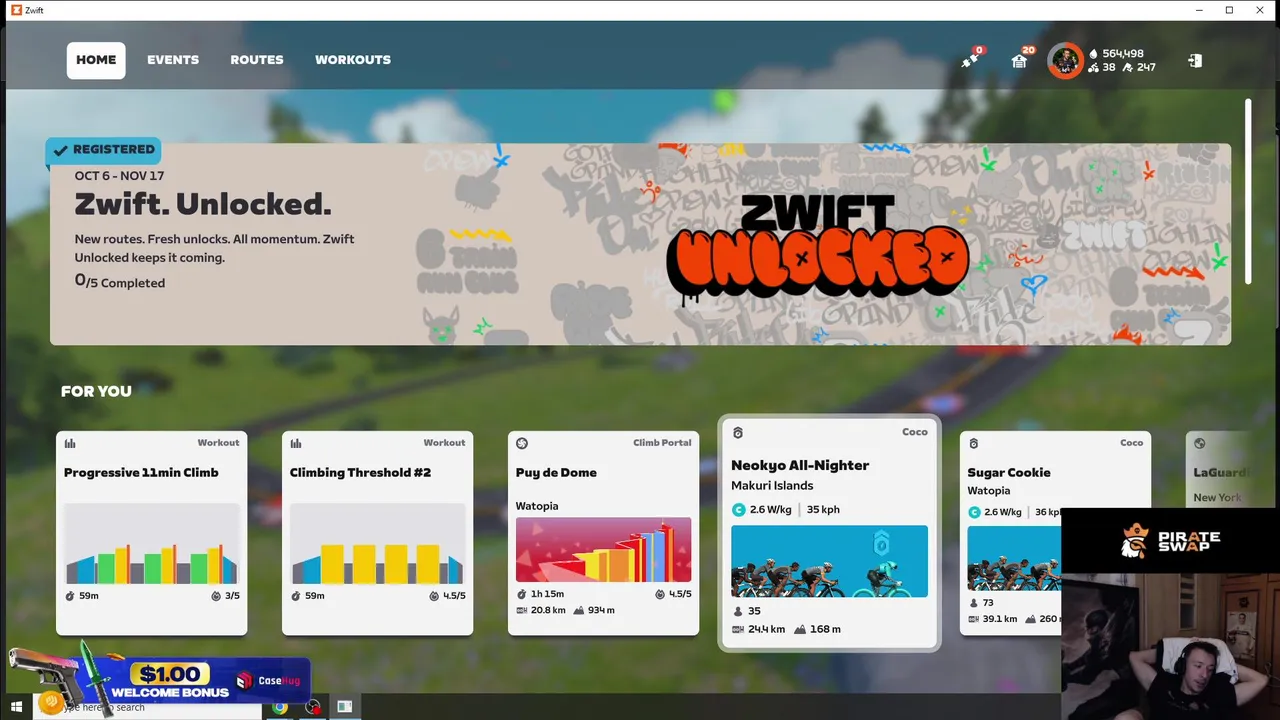Click the stopwatch icon on Puy de Dome
This screenshot has width=1280, height=720.
click(x=522, y=595)
